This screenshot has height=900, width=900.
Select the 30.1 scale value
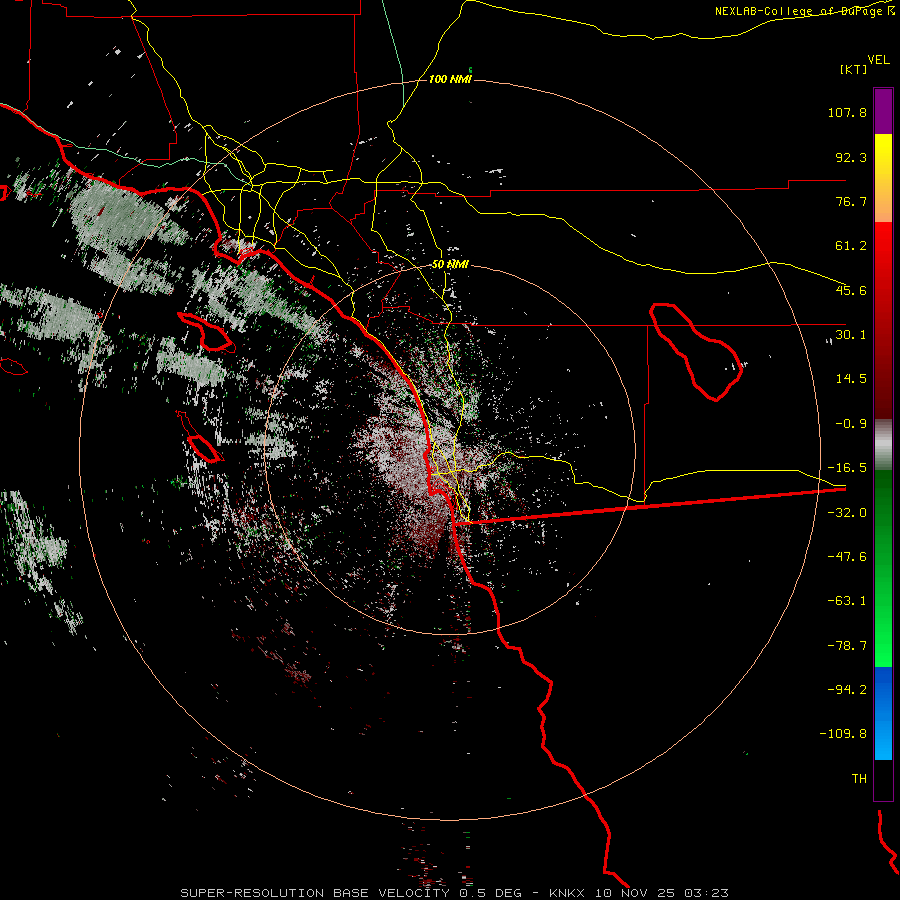[x=851, y=335]
